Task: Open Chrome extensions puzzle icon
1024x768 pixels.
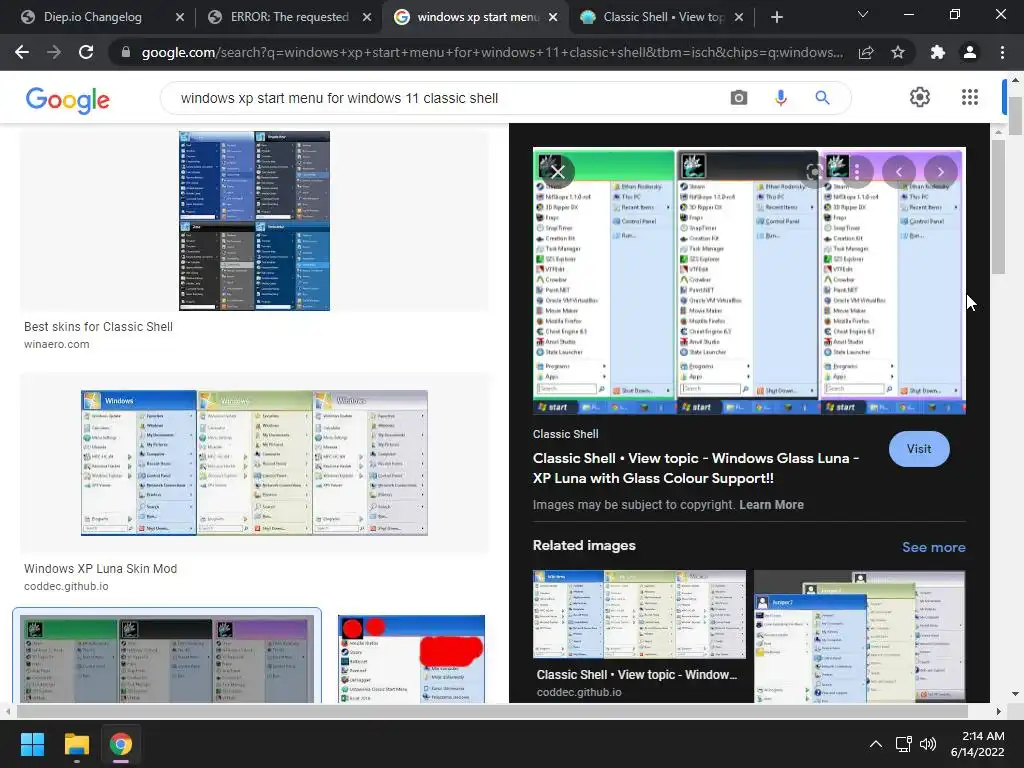Action: tap(938, 52)
